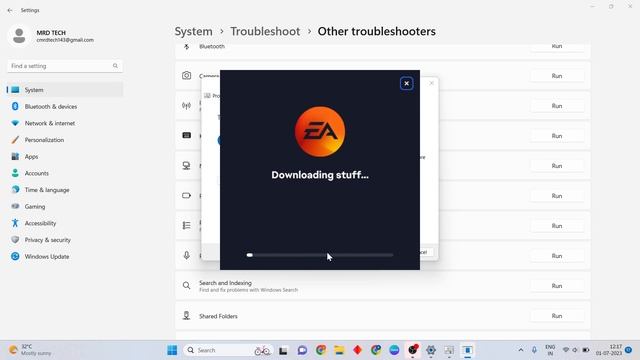The height and width of the screenshot is (360, 640).
Task: Run the Search and Indexing troubleshooter
Action: (557, 286)
